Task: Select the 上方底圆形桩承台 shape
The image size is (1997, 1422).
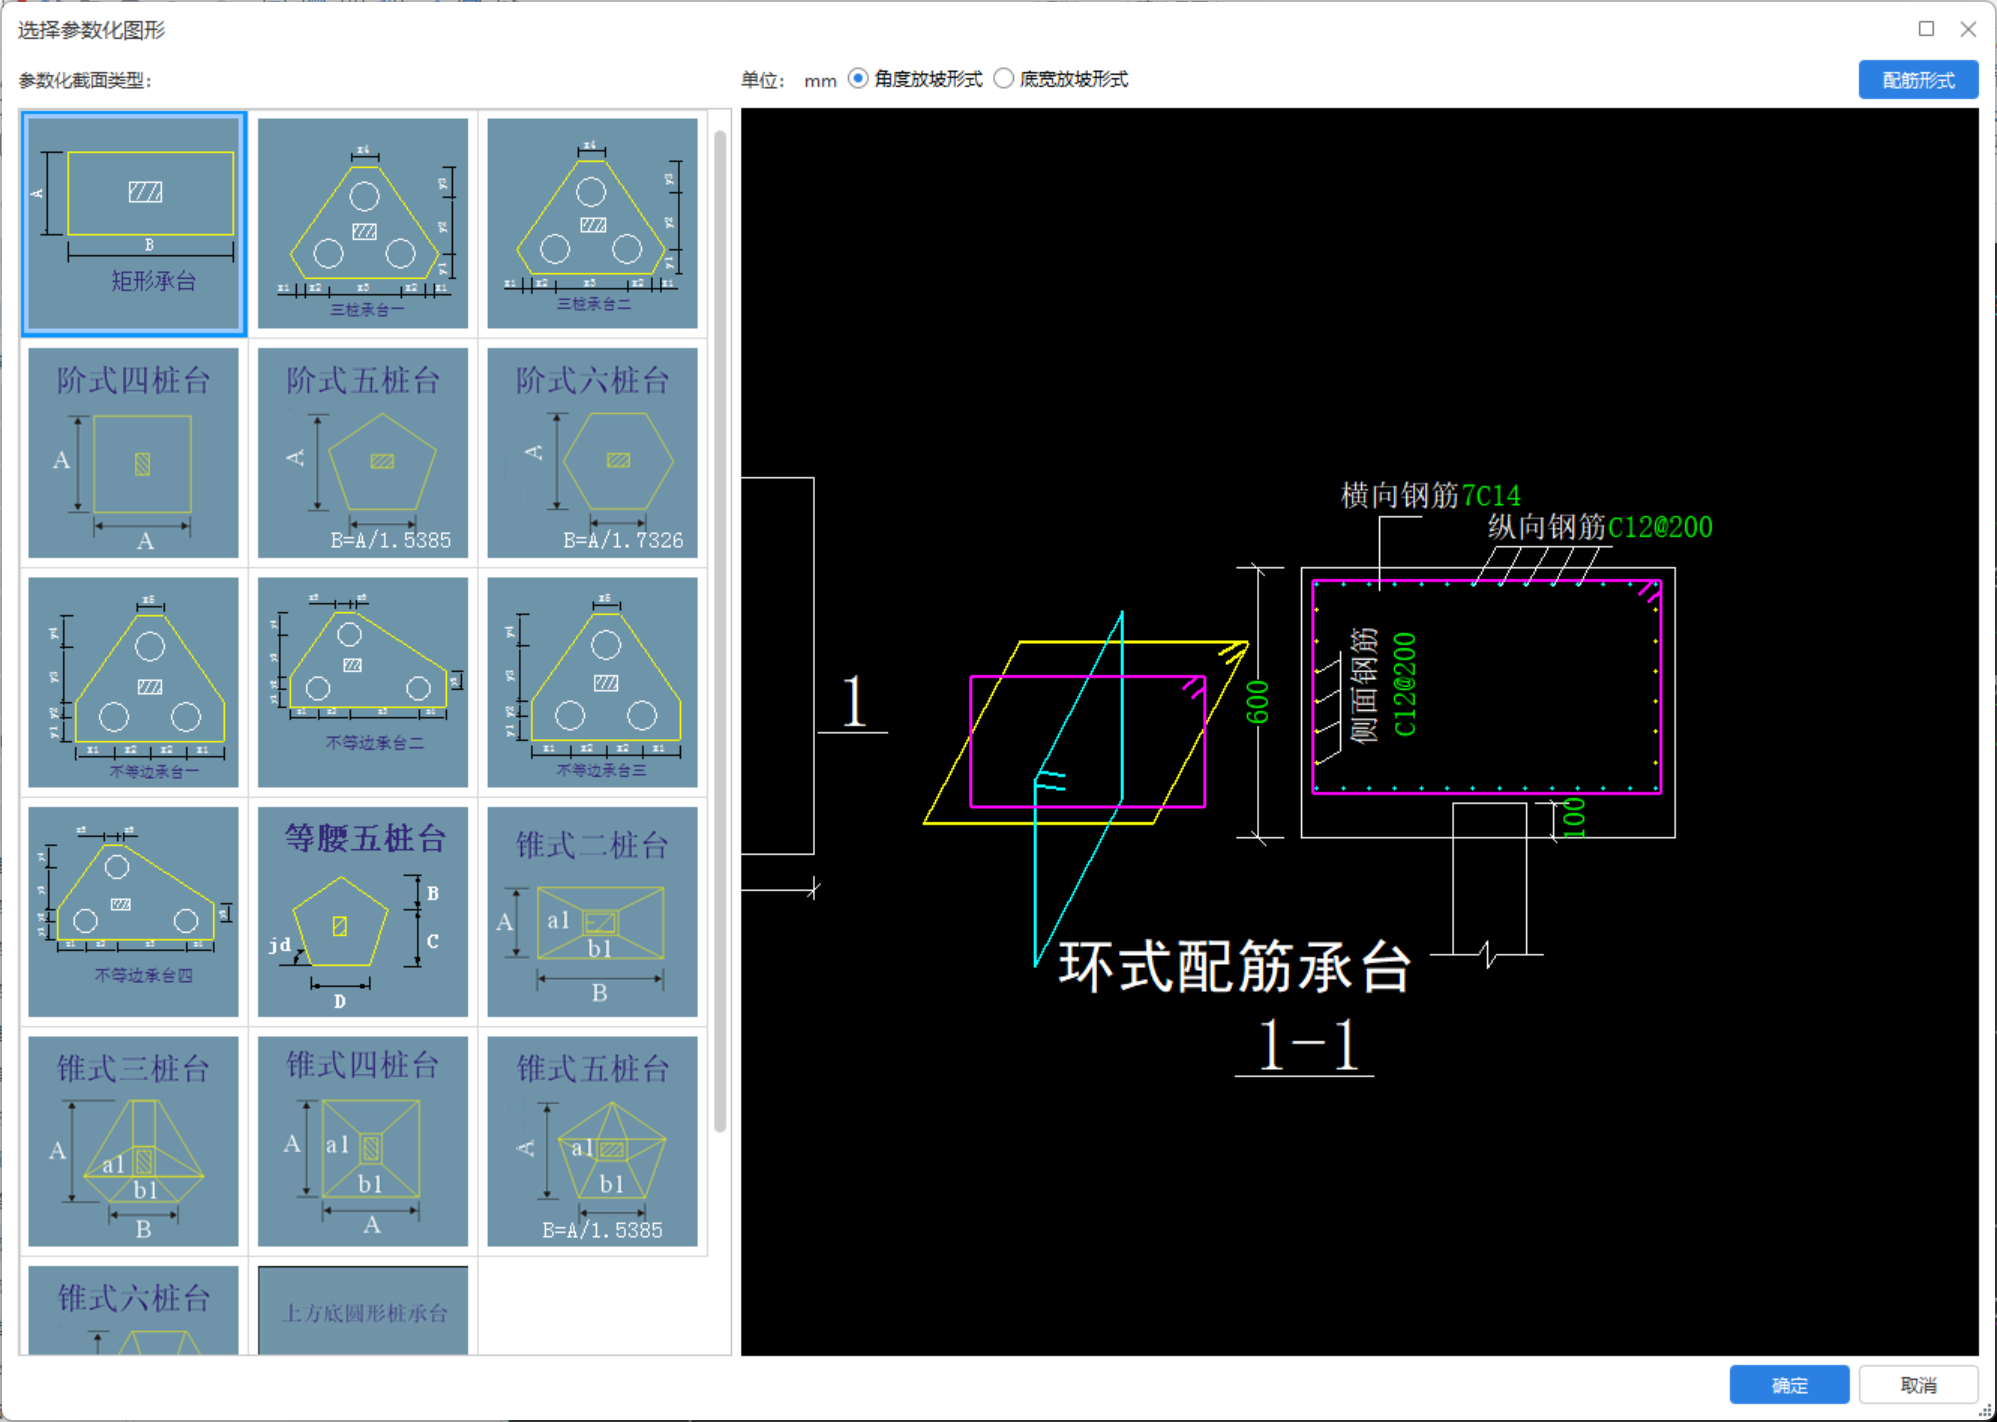Action: (363, 1310)
